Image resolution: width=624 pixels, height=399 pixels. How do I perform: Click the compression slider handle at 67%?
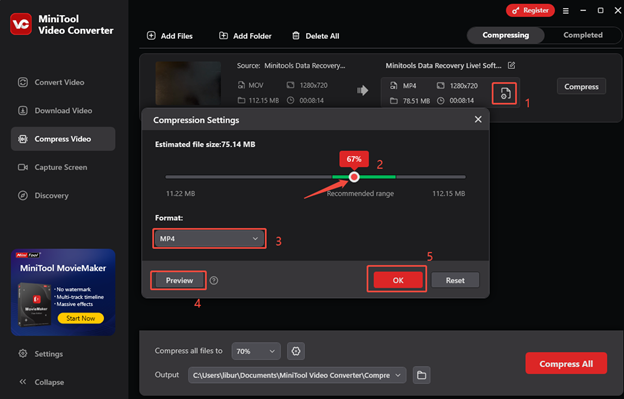354,177
